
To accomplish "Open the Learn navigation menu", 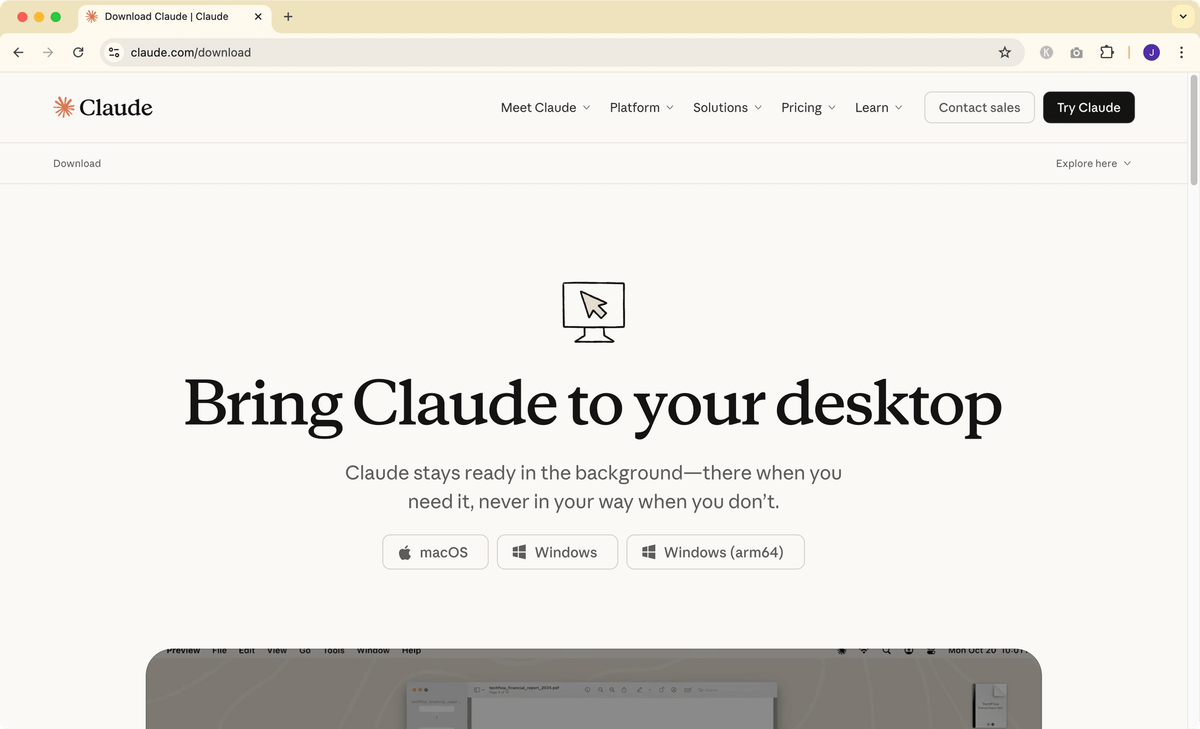I will 879,108.
